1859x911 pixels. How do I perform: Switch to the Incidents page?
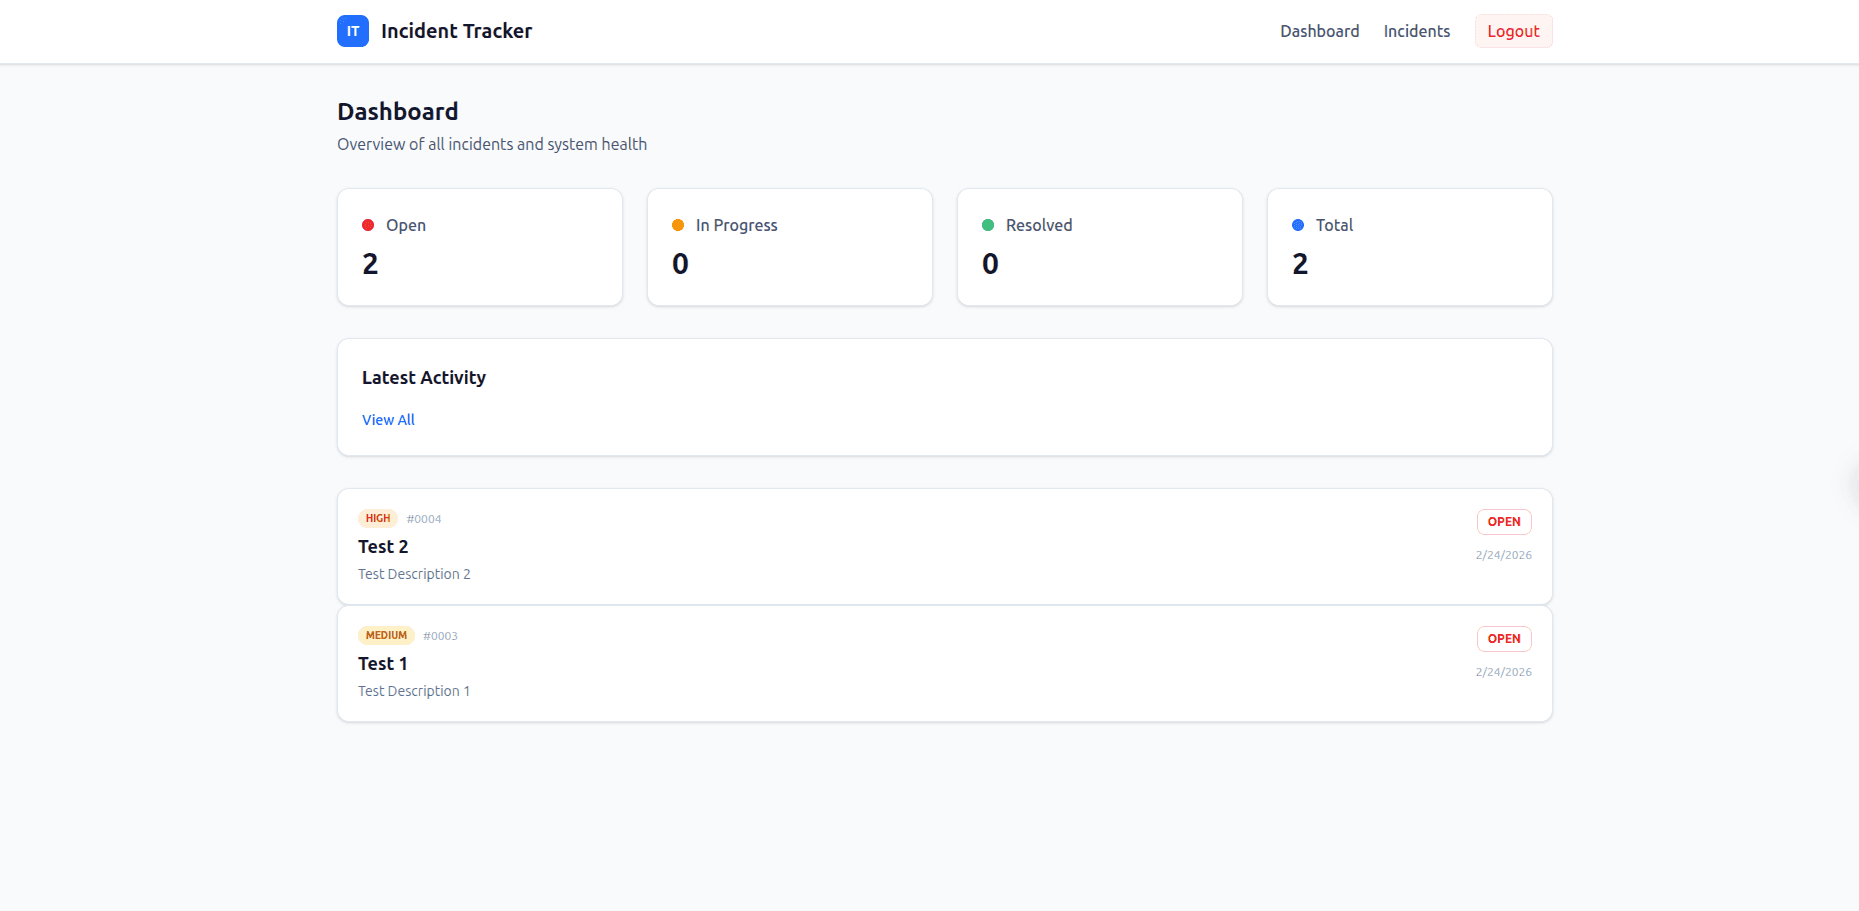pos(1416,31)
